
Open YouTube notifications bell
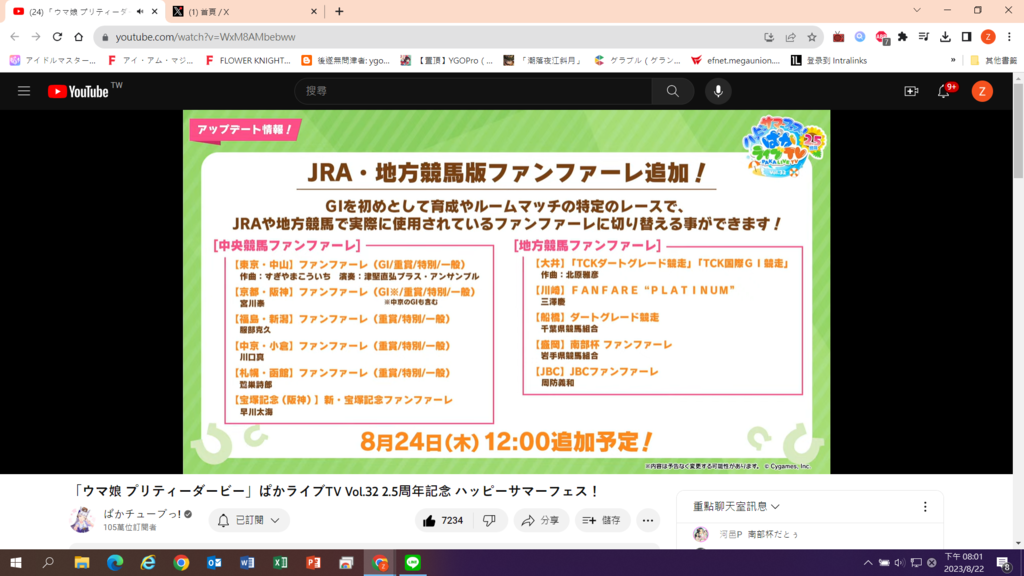click(944, 91)
